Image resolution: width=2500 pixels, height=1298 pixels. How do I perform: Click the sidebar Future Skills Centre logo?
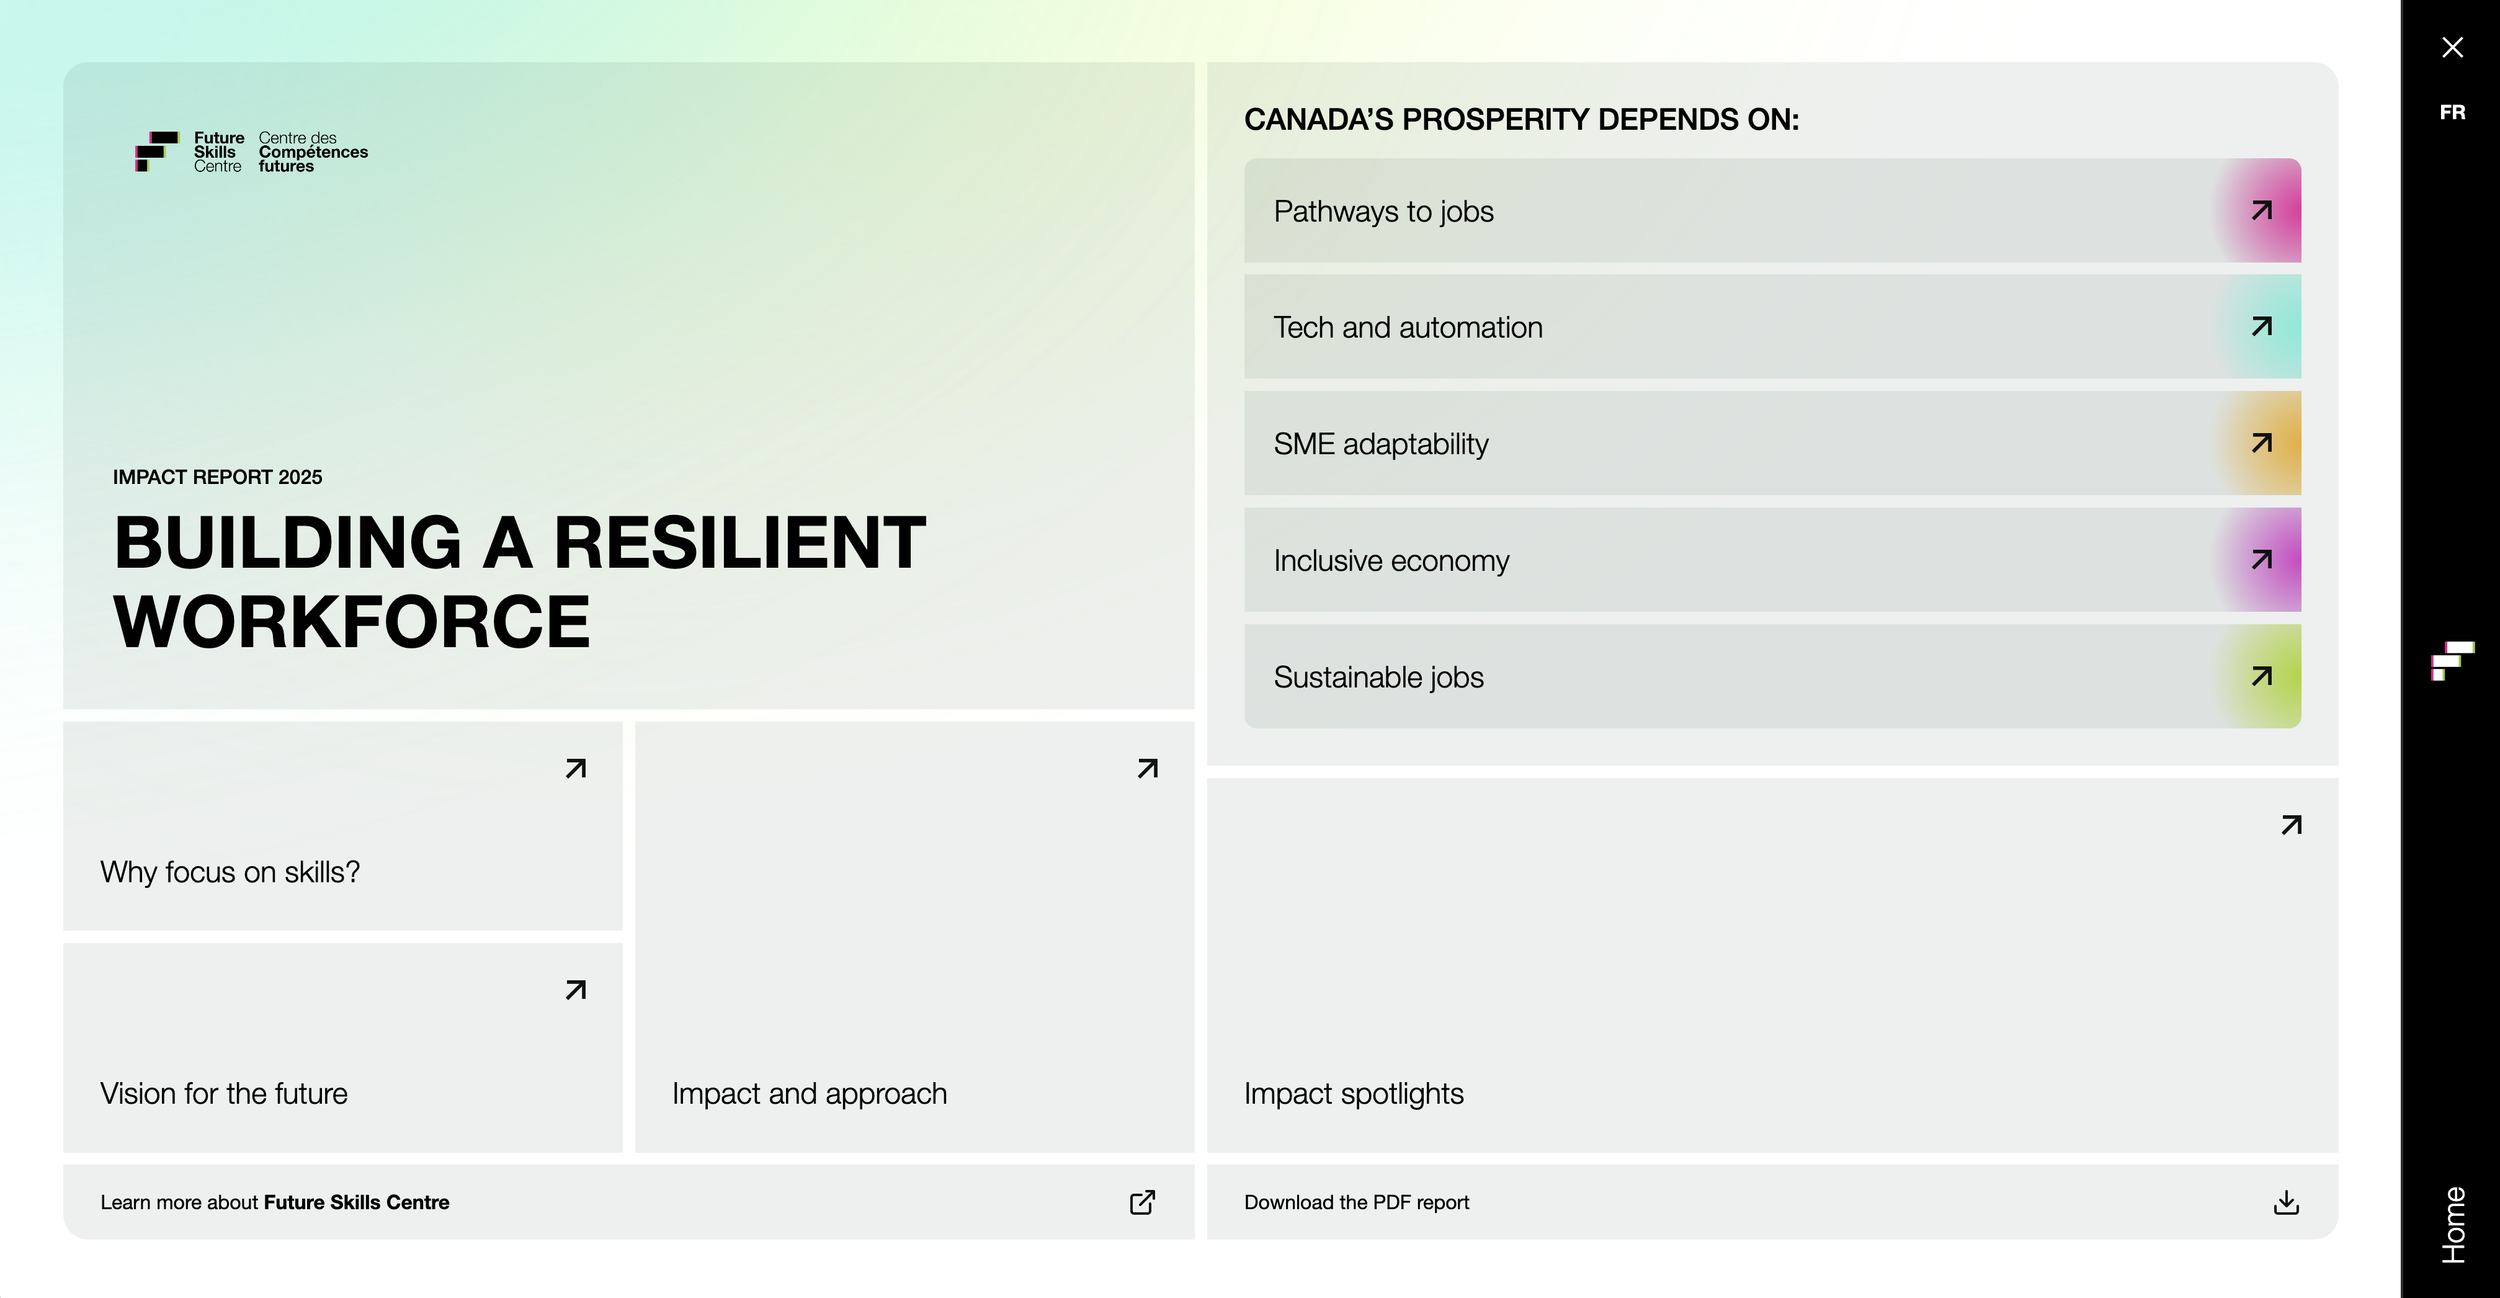coord(2452,661)
